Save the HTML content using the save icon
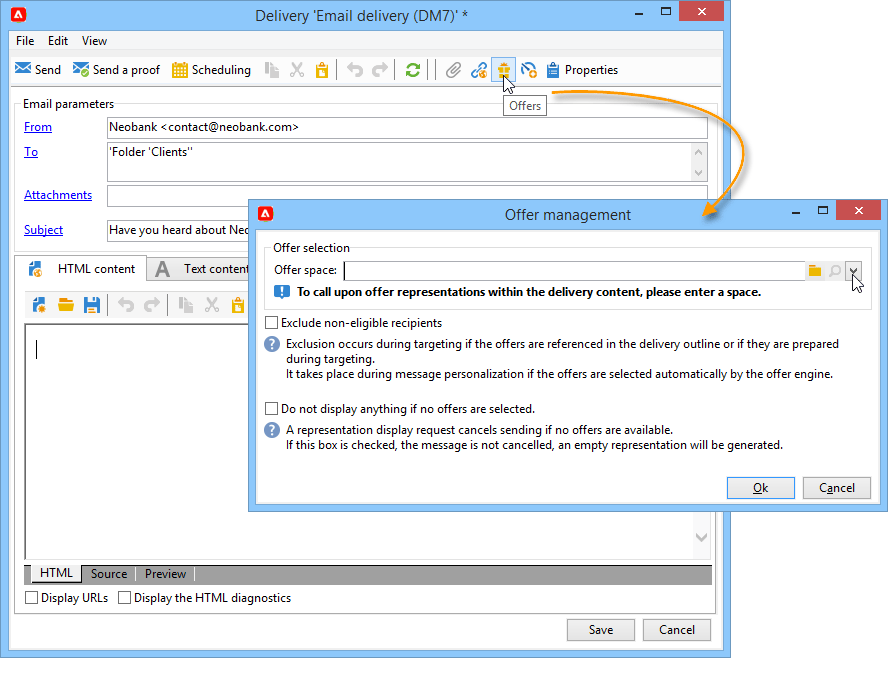Image resolution: width=888 pixels, height=676 pixels. 92,305
